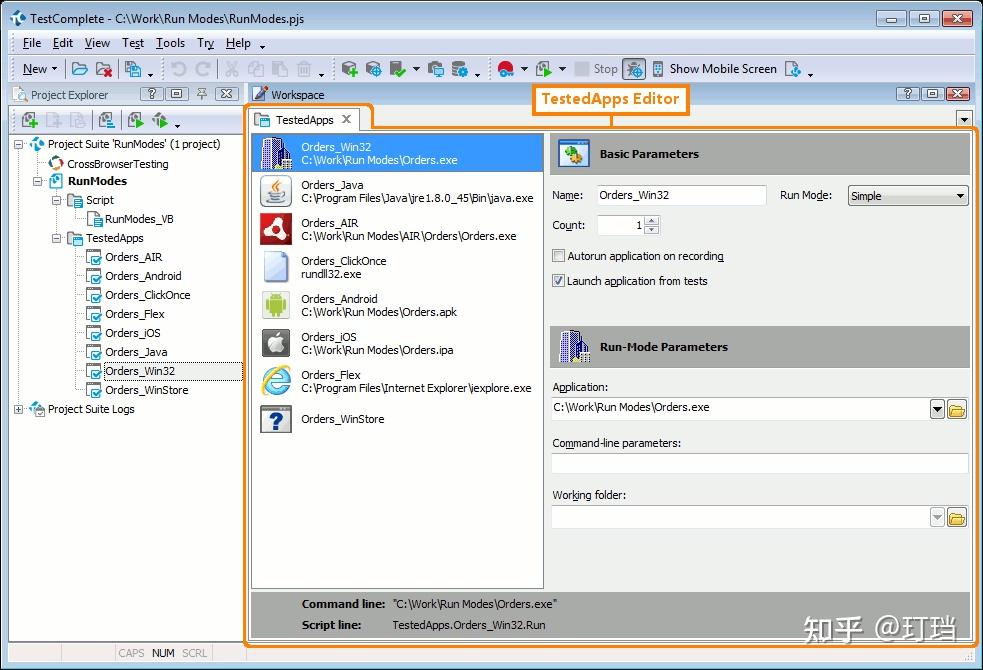Click the checkpoint icon with green checkmark
This screenshot has height=670, width=983.
[x=397, y=69]
